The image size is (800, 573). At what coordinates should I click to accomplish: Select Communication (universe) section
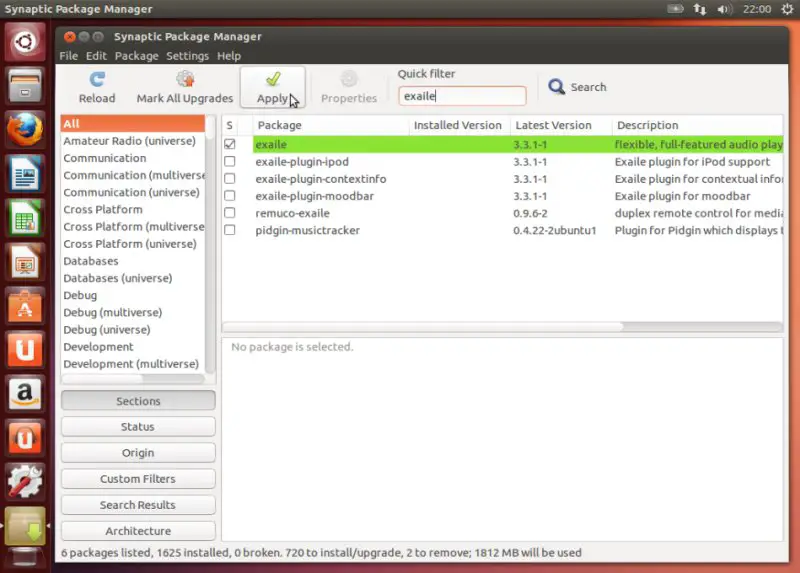133,192
